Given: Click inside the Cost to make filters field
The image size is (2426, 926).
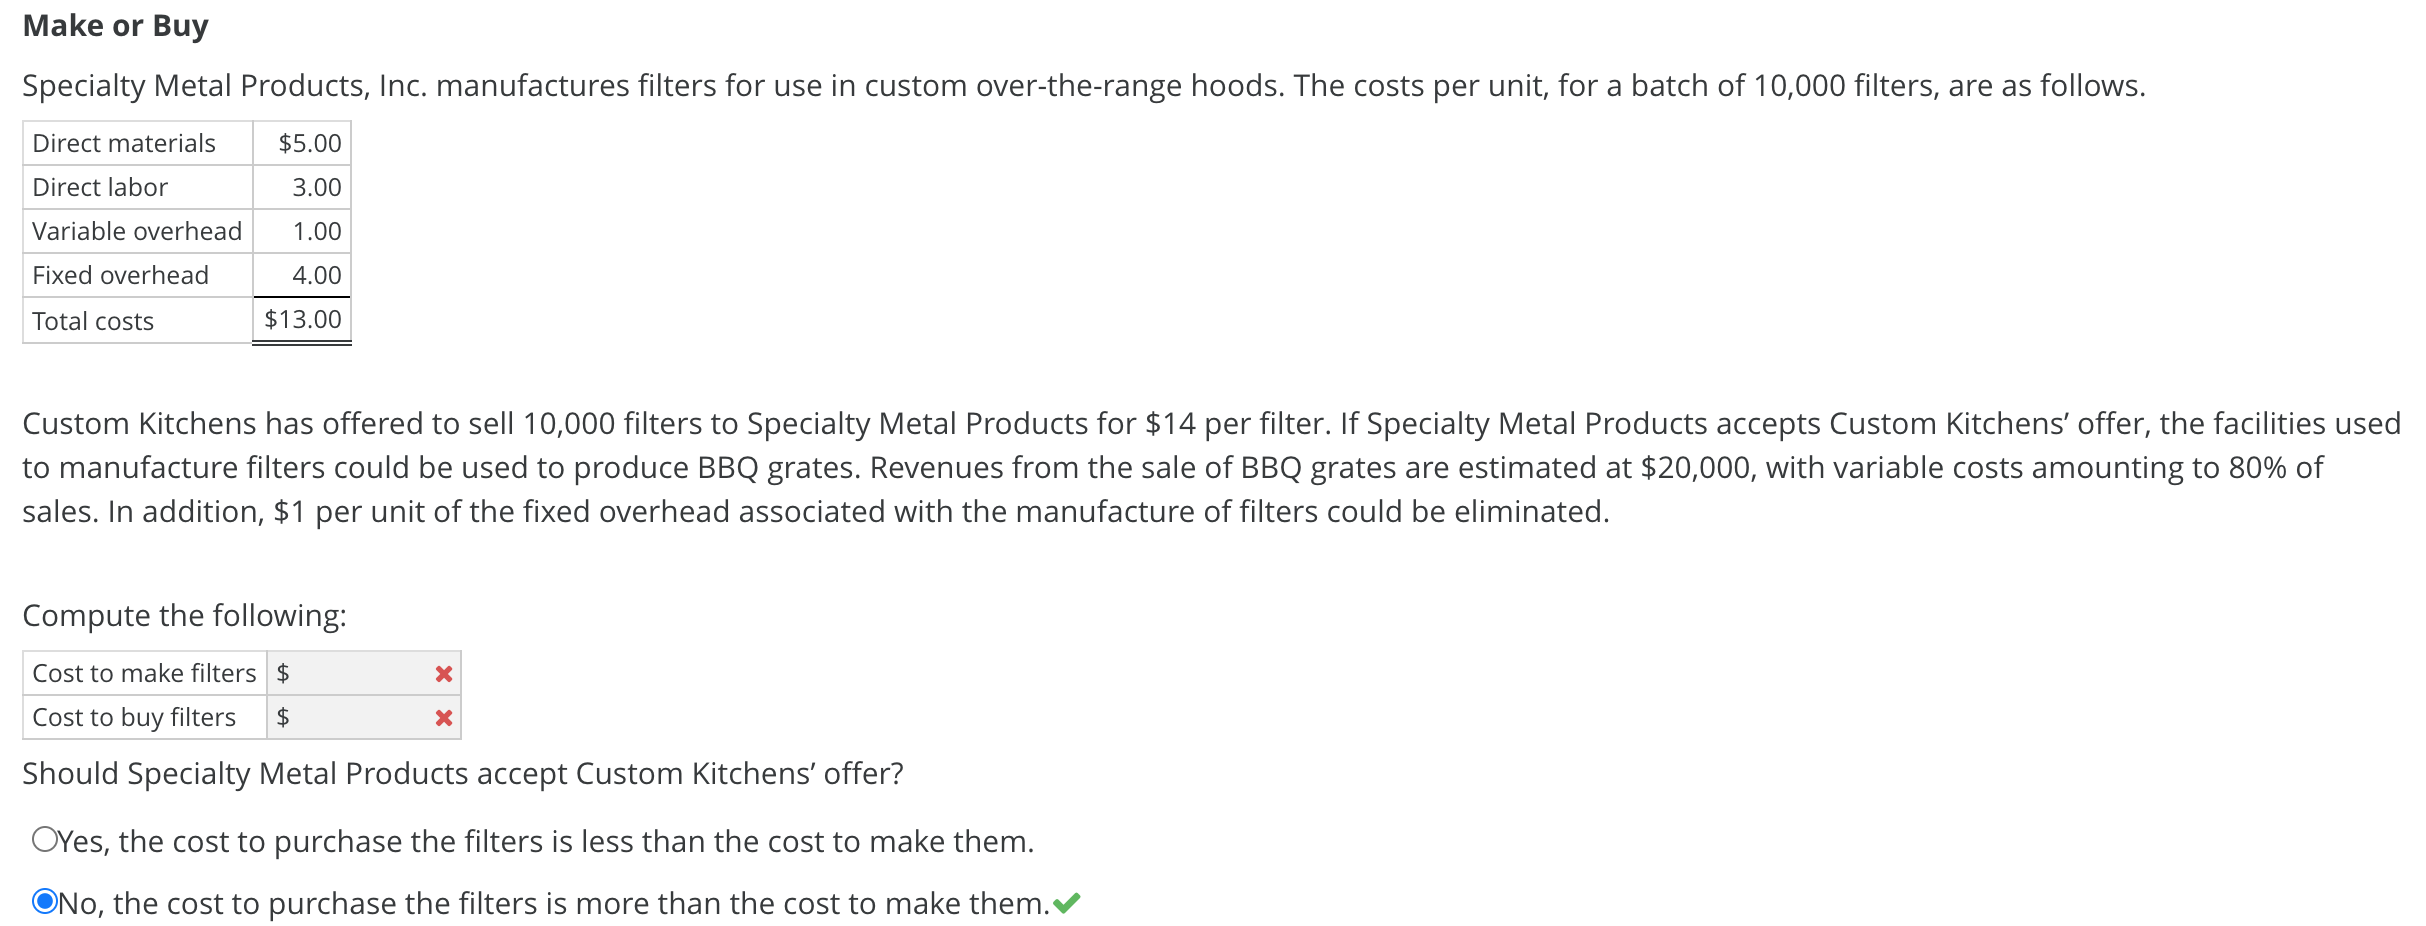Looking at the screenshot, I should coord(360,673).
